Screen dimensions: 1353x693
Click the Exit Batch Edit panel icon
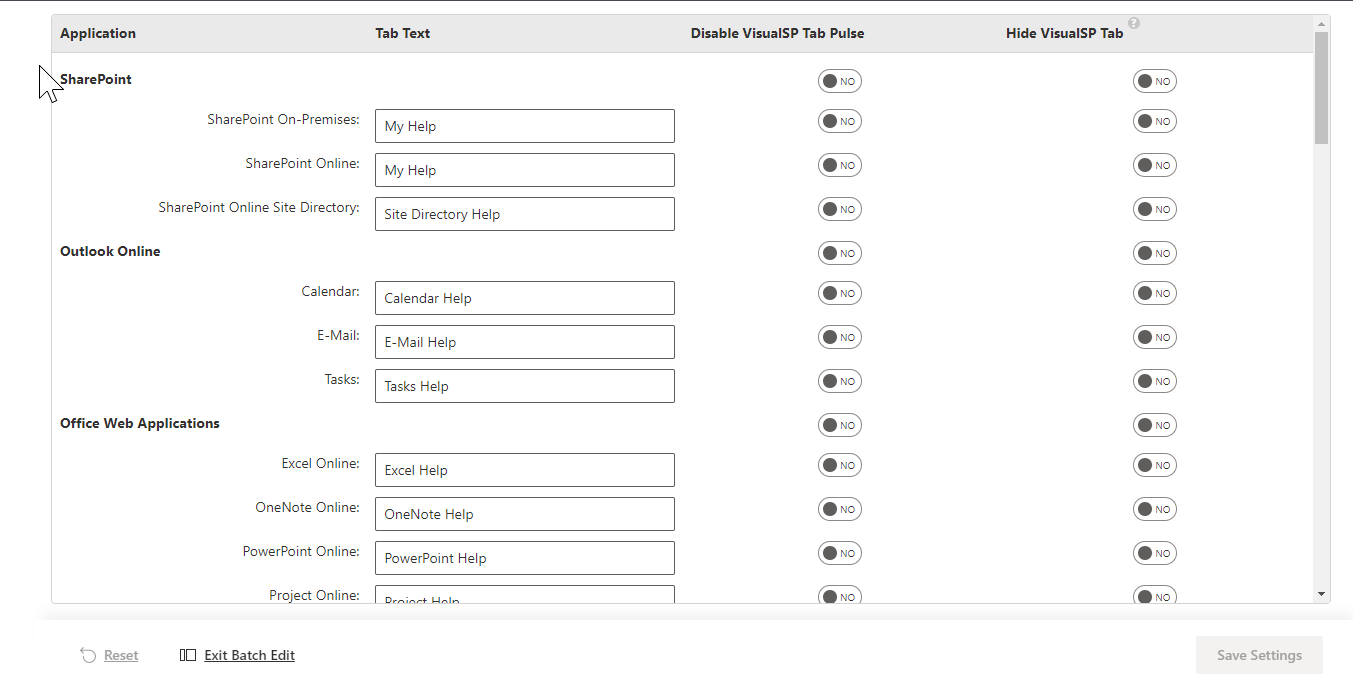click(x=188, y=655)
